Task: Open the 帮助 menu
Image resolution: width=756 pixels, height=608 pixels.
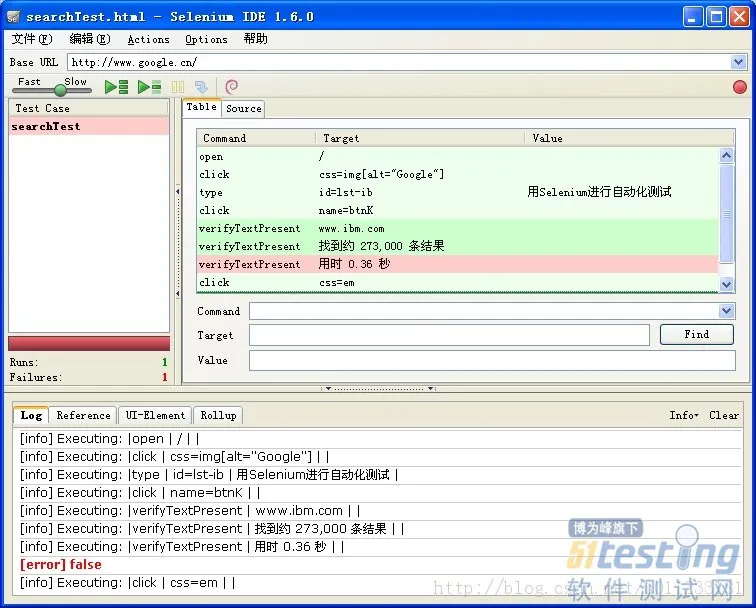Action: [x=256, y=39]
